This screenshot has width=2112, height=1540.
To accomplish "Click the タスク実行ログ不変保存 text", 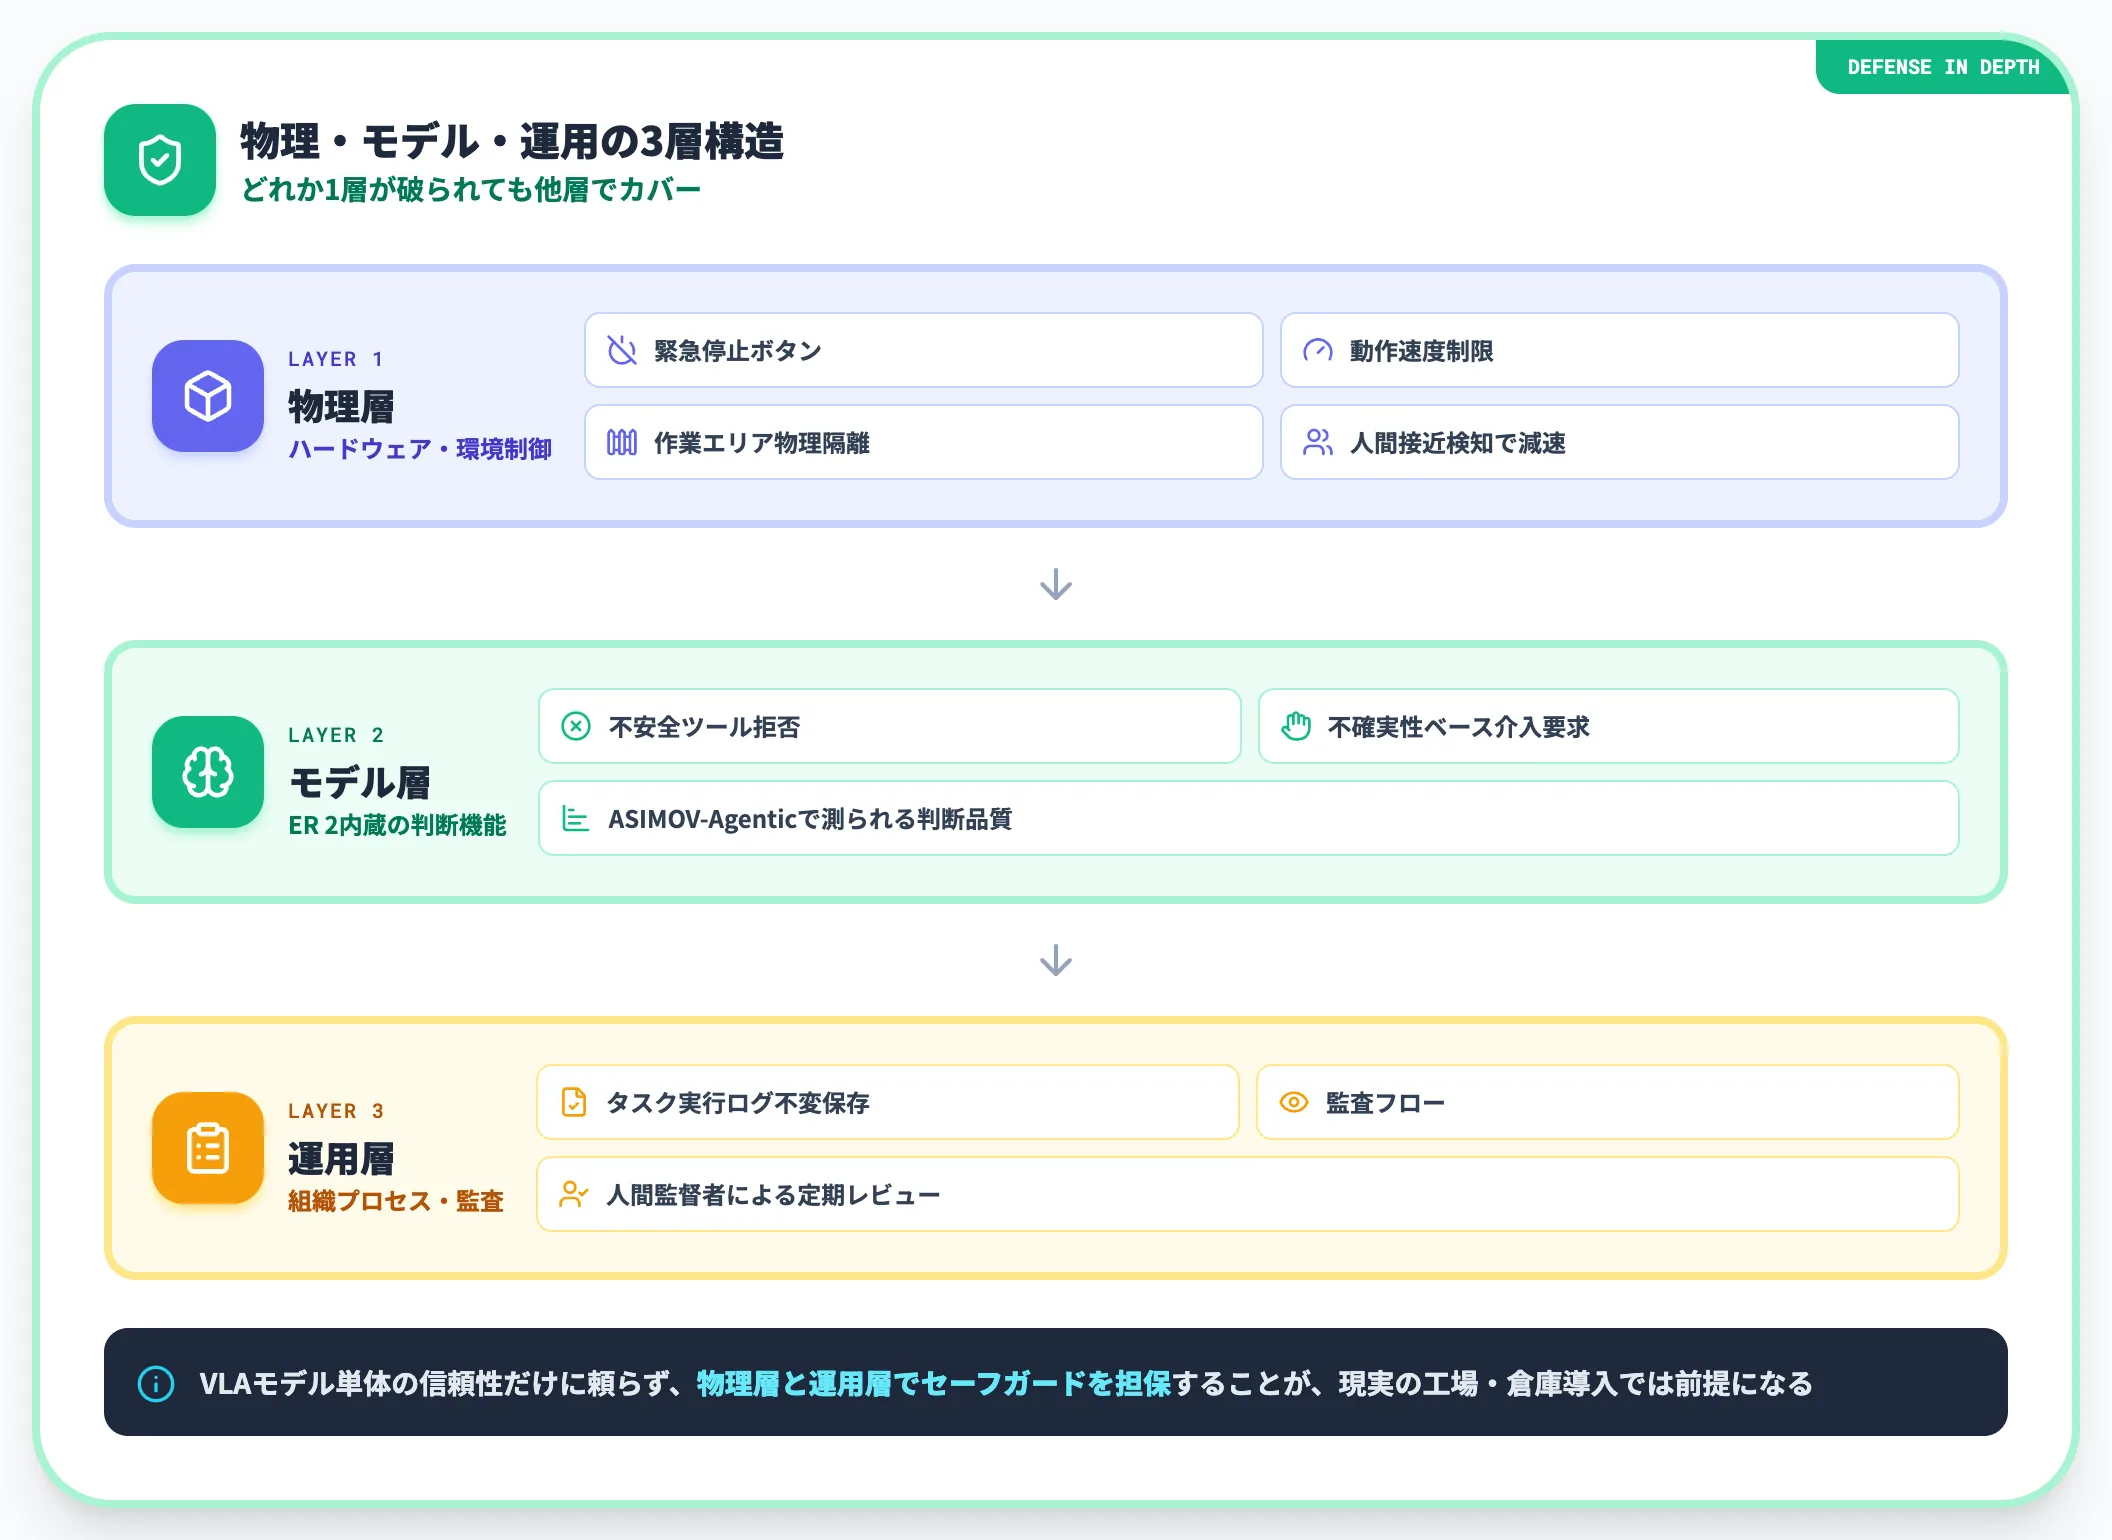I will click(x=738, y=1103).
